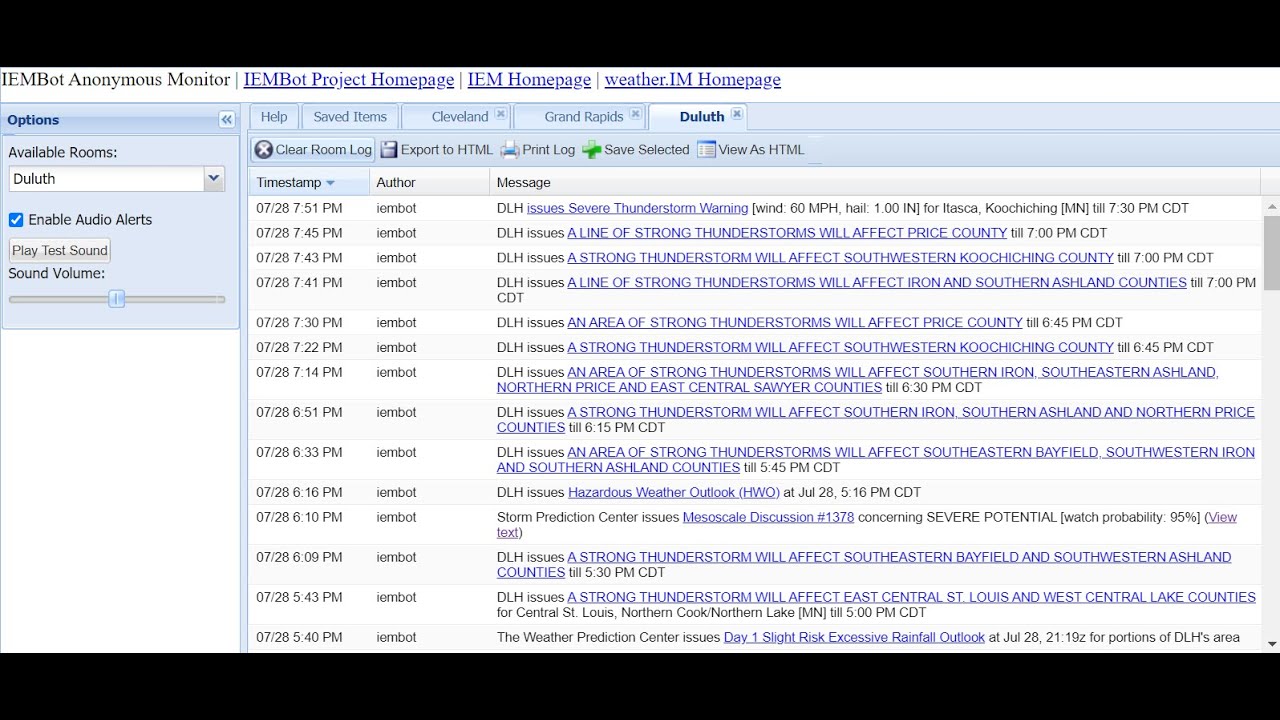Open the Saved Items tab
Image resolution: width=1280 pixels, height=720 pixels.
click(x=350, y=117)
